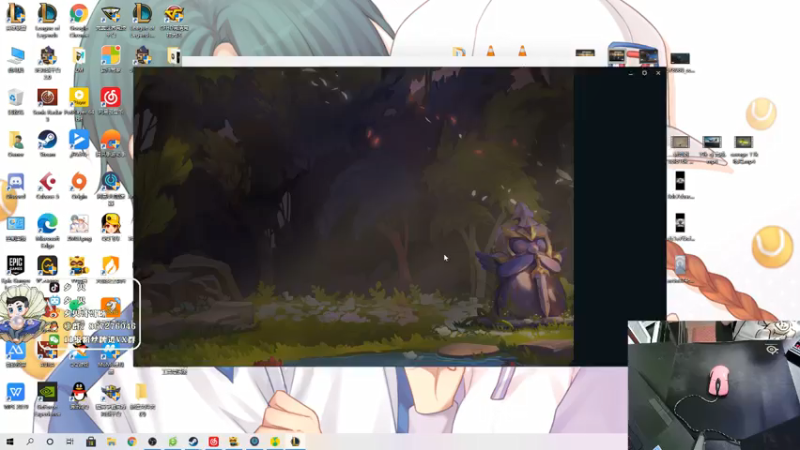800x450 pixels.
Task: Switch to League of Legends on the taskbar
Action: coord(295,441)
